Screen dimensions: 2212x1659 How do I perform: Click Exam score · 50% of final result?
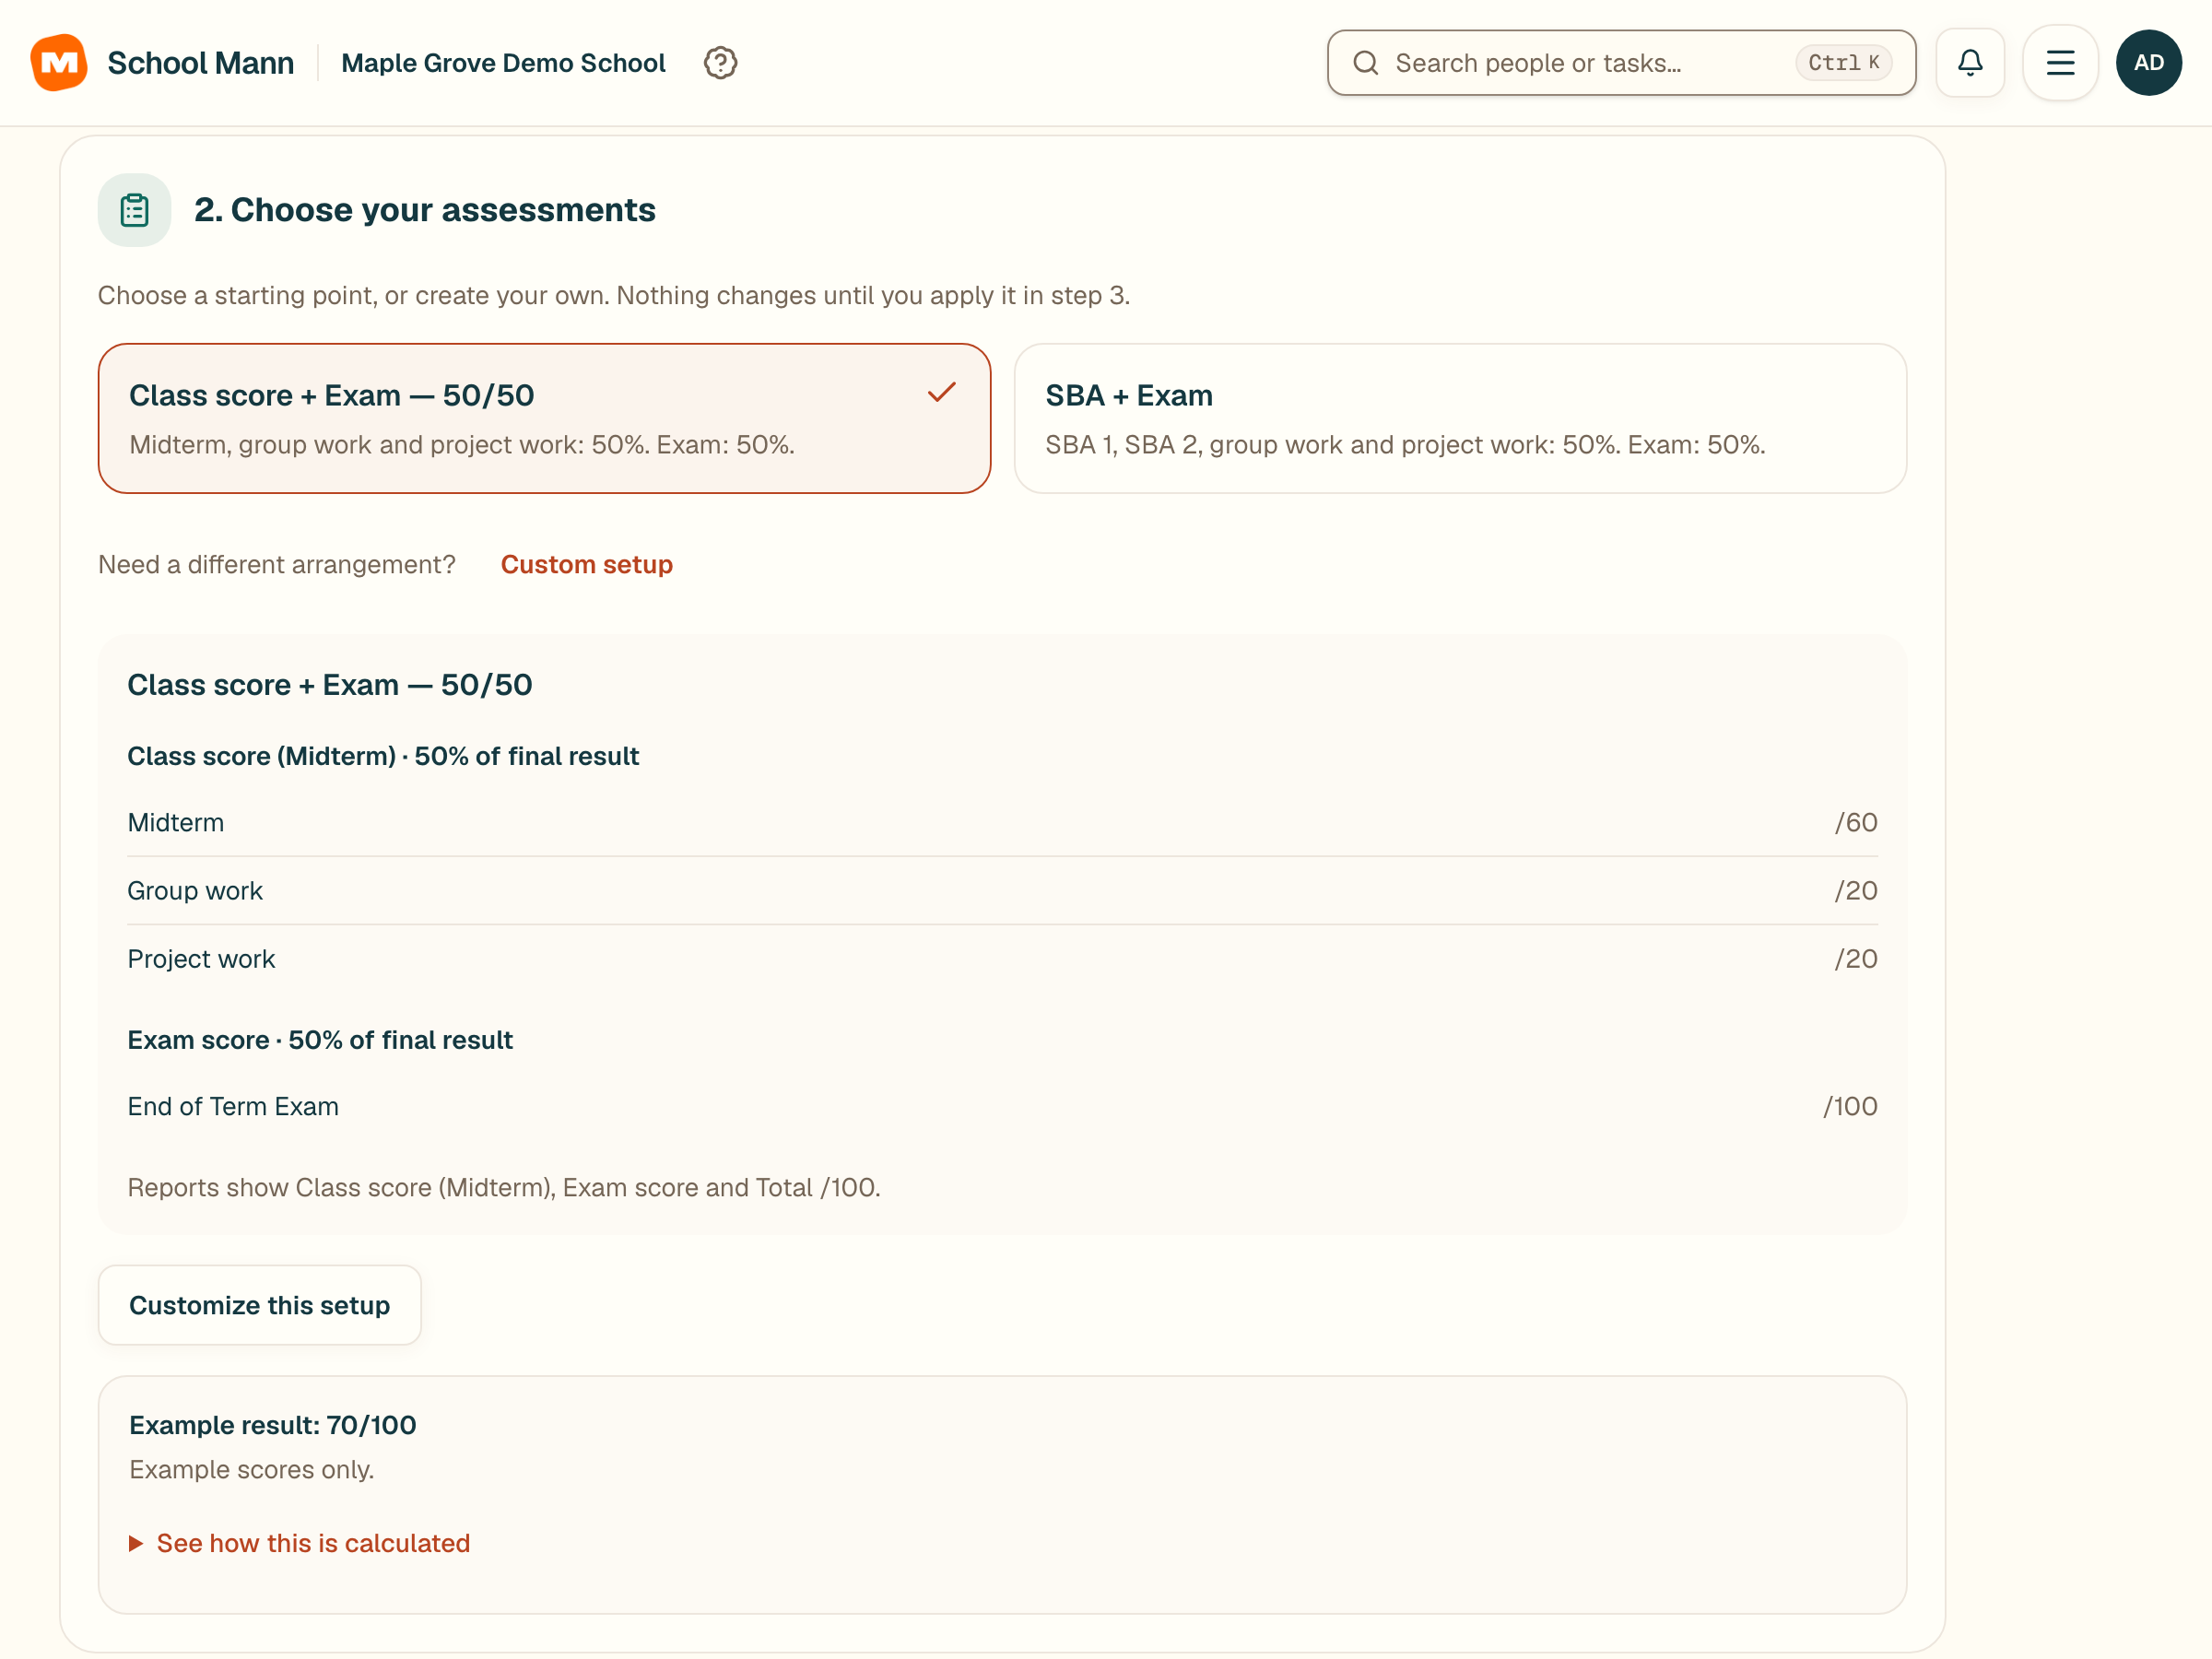(320, 1040)
